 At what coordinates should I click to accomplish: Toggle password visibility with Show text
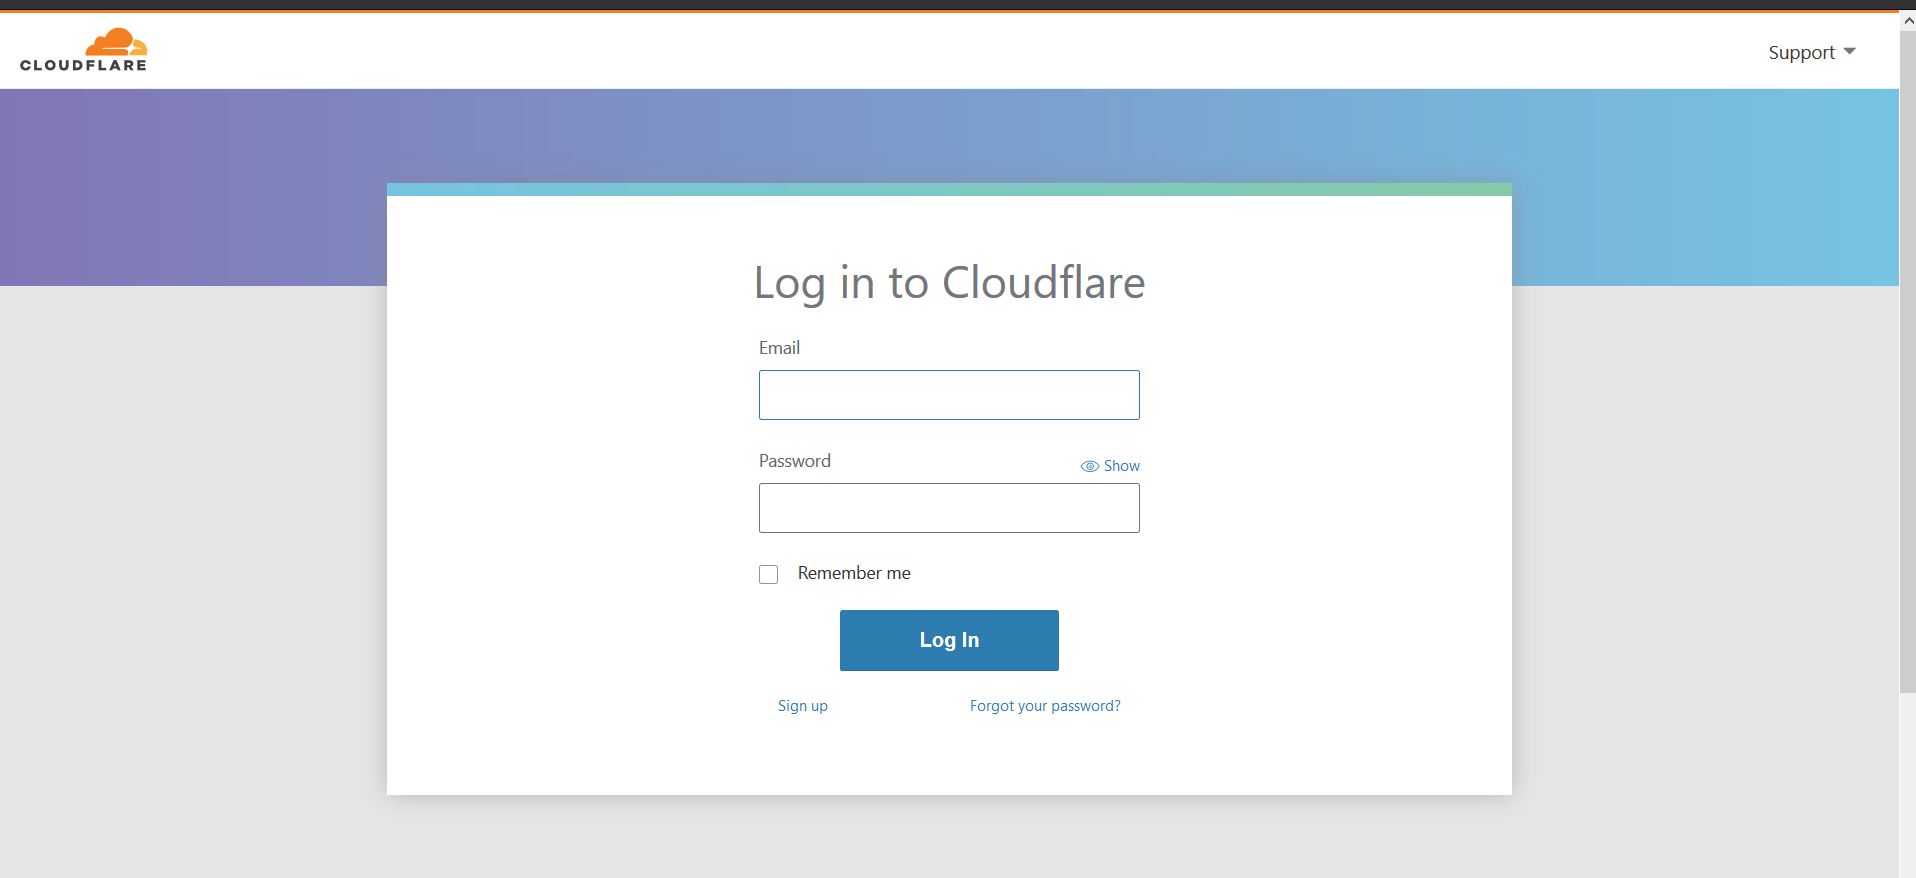point(1121,466)
